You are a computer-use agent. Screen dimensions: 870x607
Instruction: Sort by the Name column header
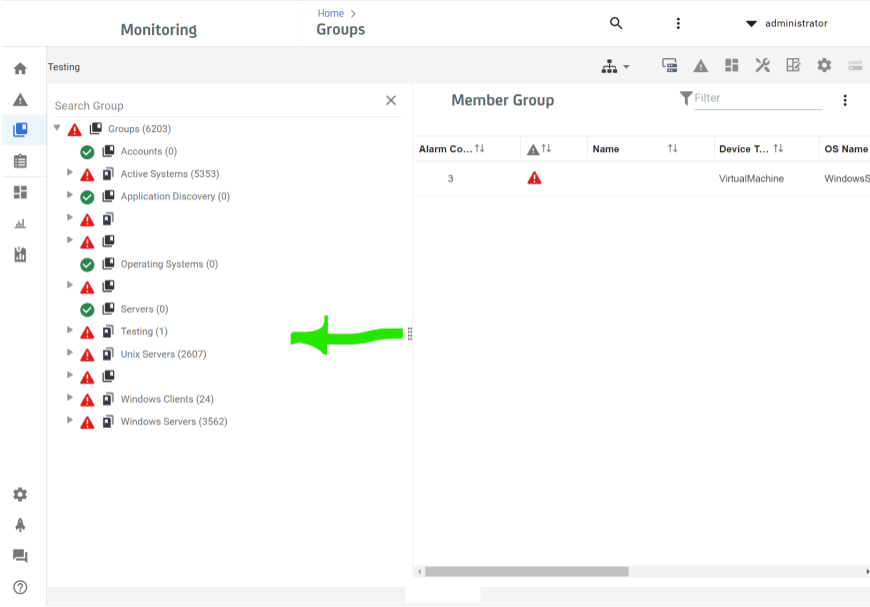click(606, 149)
